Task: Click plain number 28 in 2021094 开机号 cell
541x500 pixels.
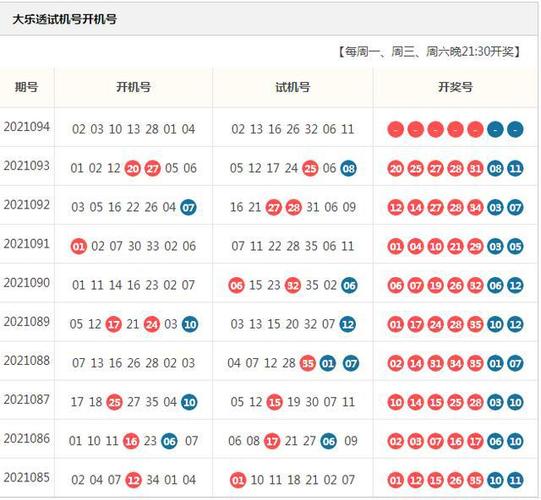Action: tap(152, 129)
